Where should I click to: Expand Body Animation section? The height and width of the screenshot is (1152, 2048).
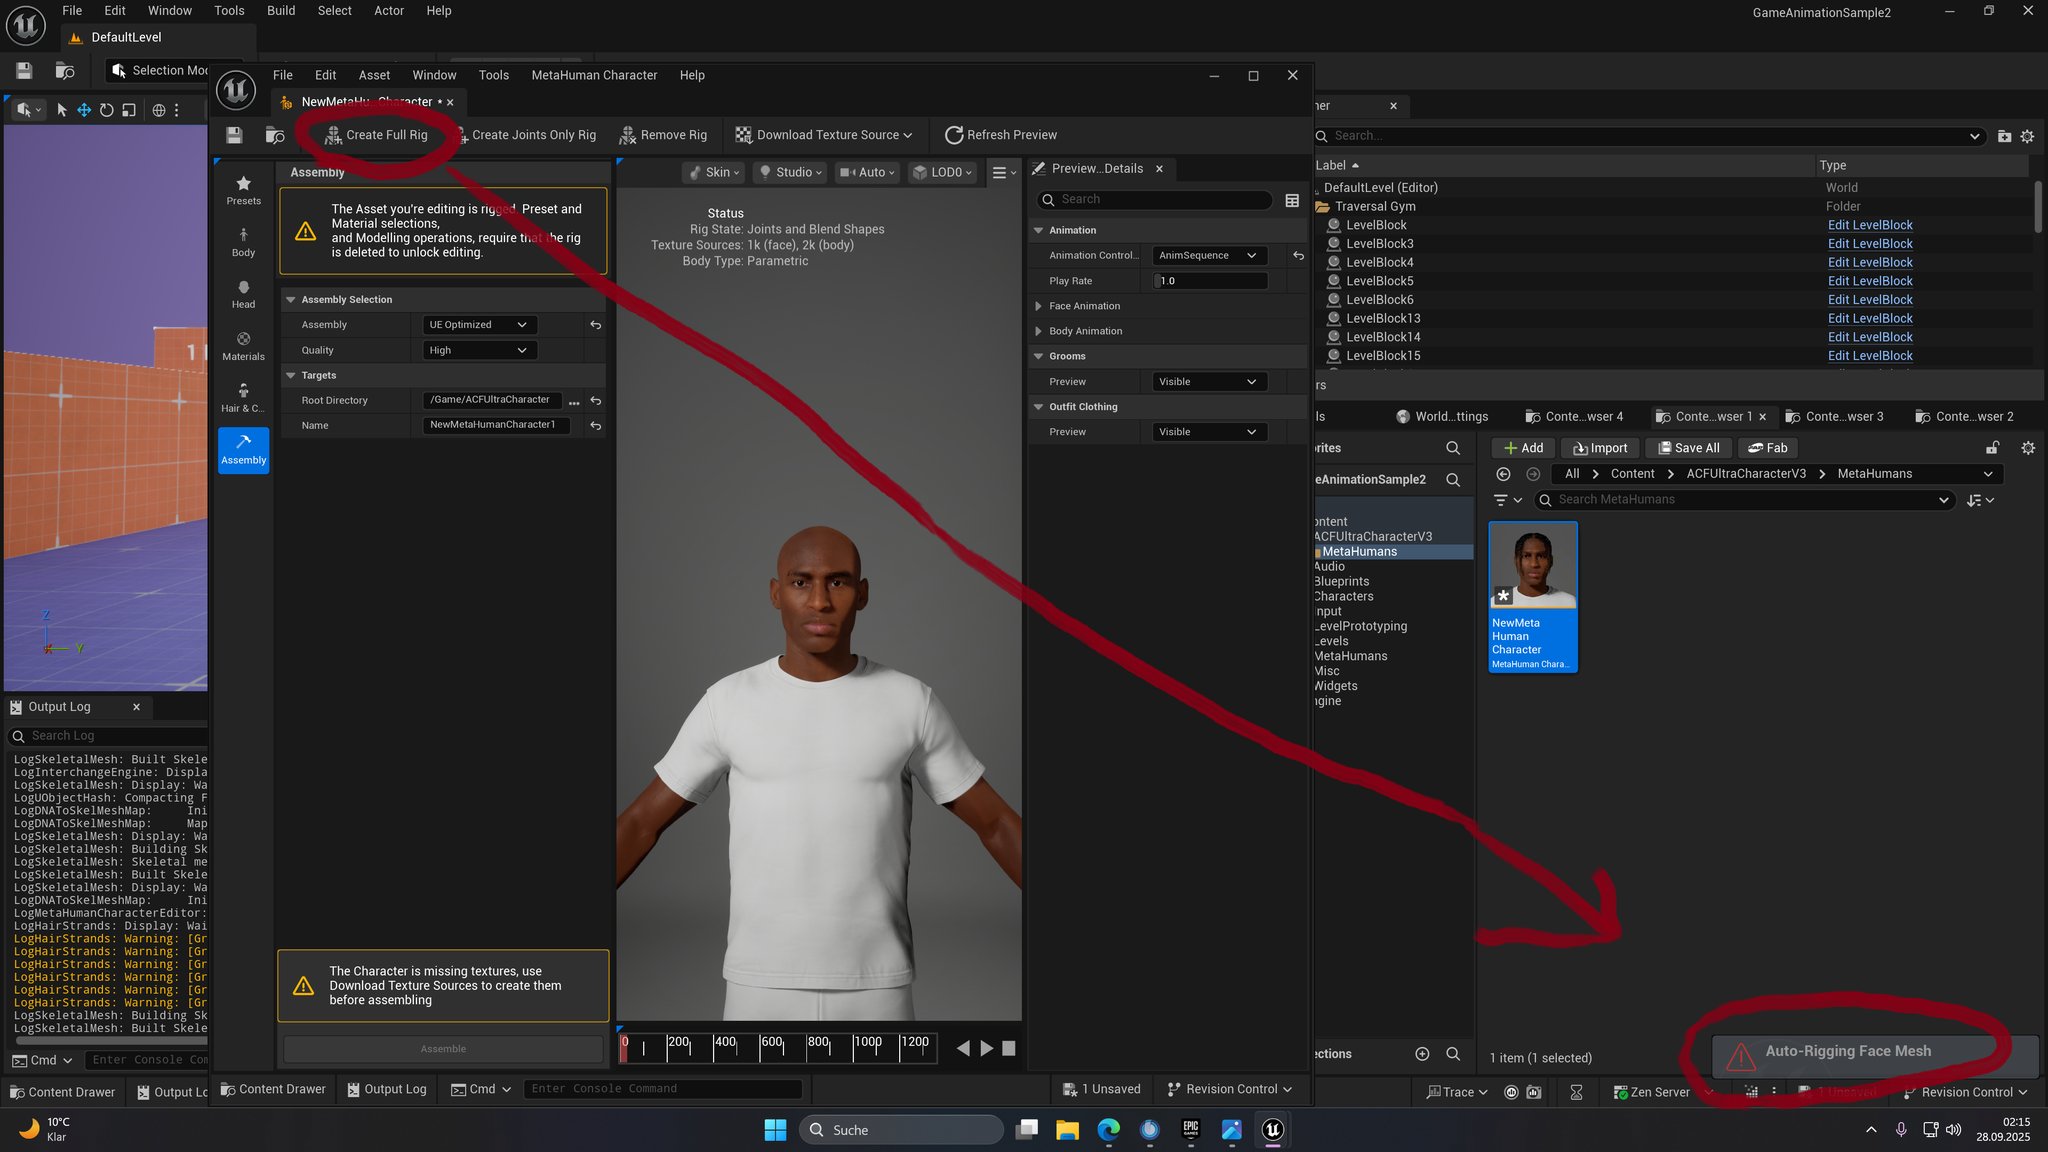coord(1038,331)
